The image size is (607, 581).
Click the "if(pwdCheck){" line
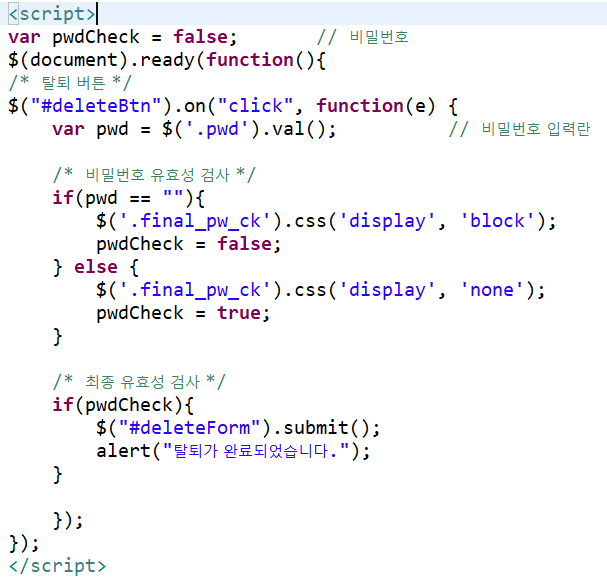tap(123, 405)
